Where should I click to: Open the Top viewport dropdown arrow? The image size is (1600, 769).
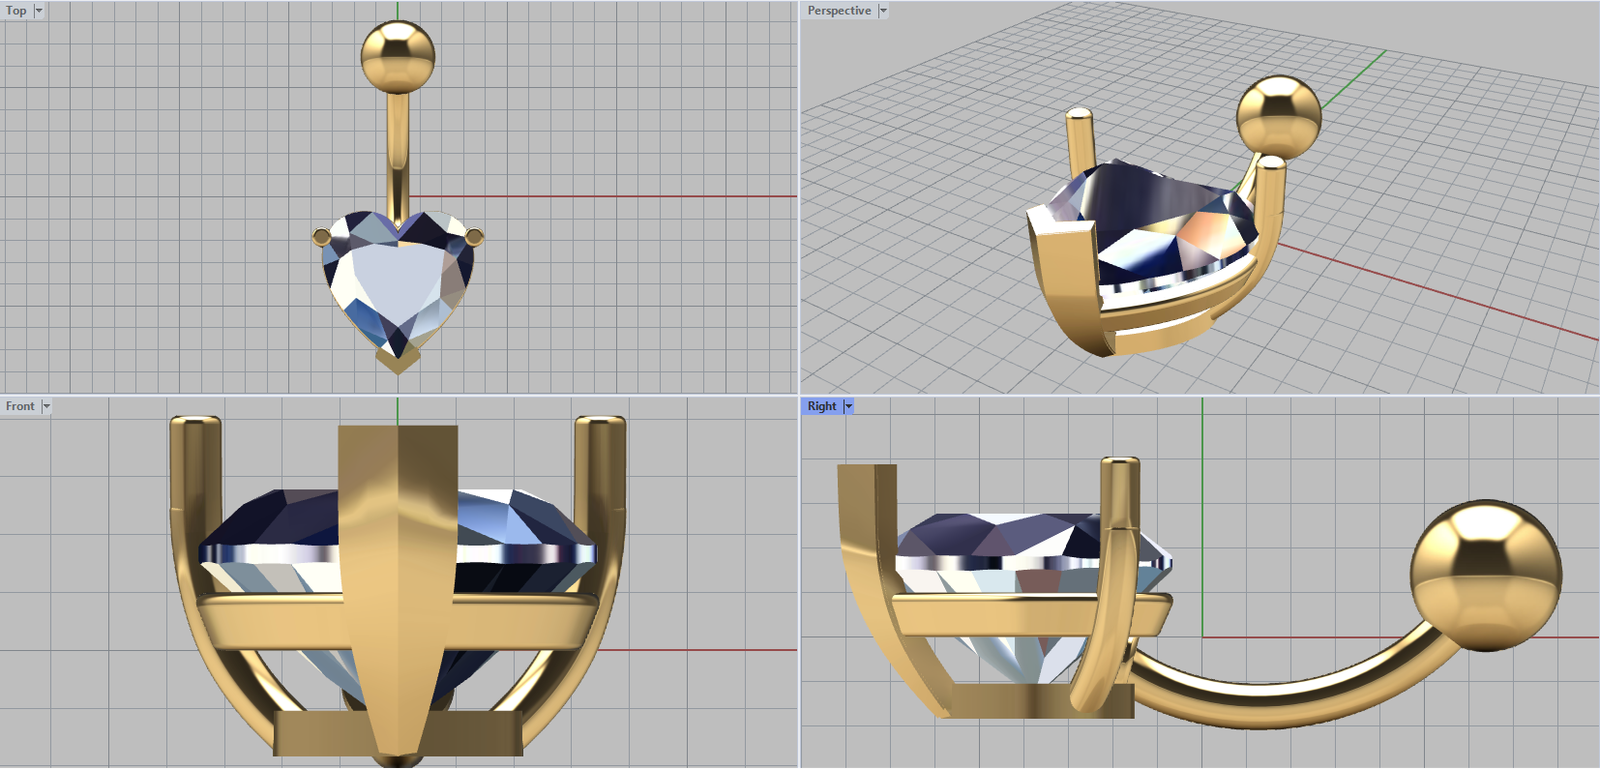[39, 11]
